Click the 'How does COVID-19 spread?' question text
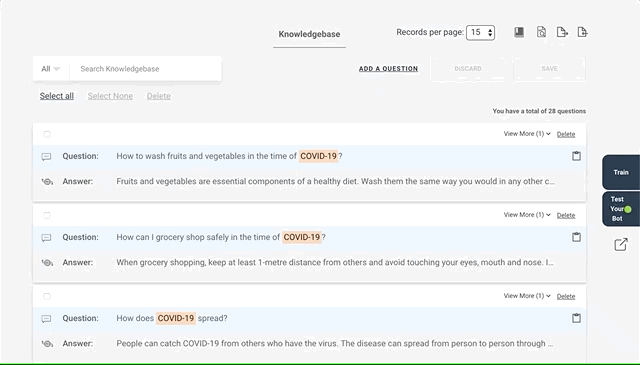The image size is (640, 365). [172, 318]
